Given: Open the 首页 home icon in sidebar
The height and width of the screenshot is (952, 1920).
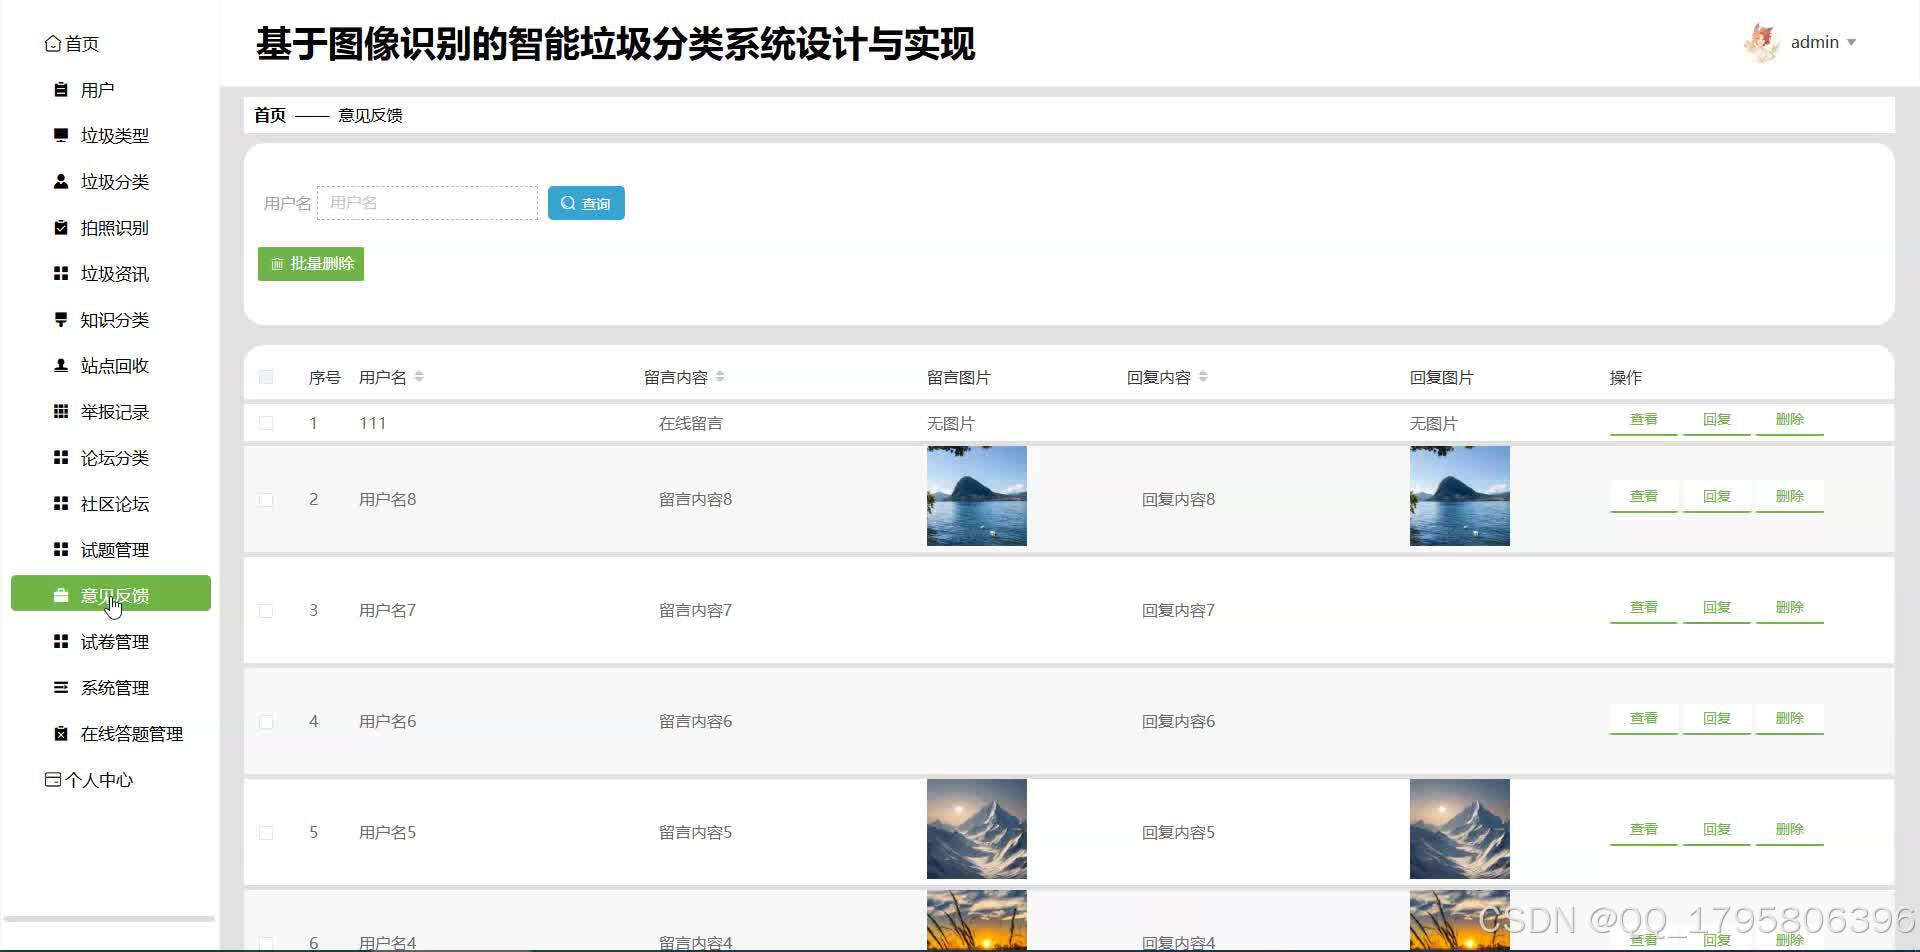Looking at the screenshot, I should pos(53,42).
